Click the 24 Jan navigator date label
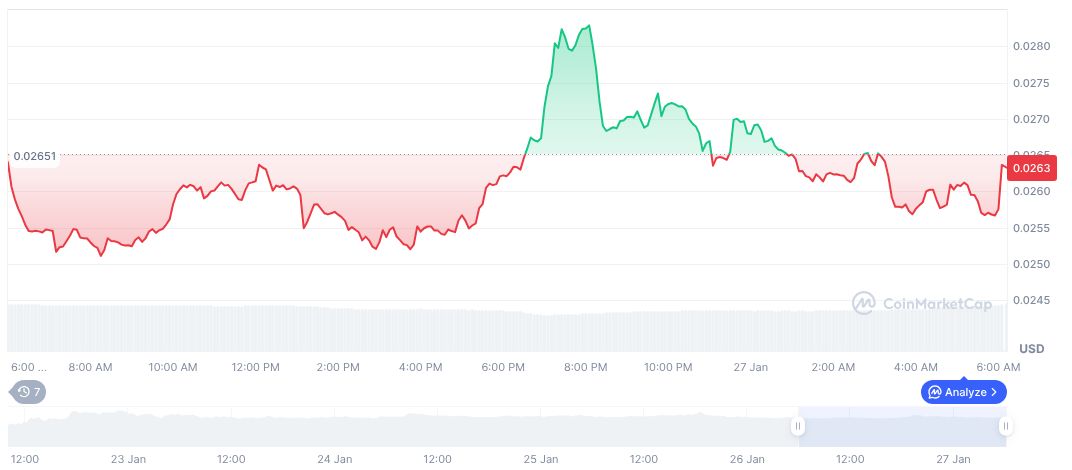The image size is (1072, 470). coord(335,459)
